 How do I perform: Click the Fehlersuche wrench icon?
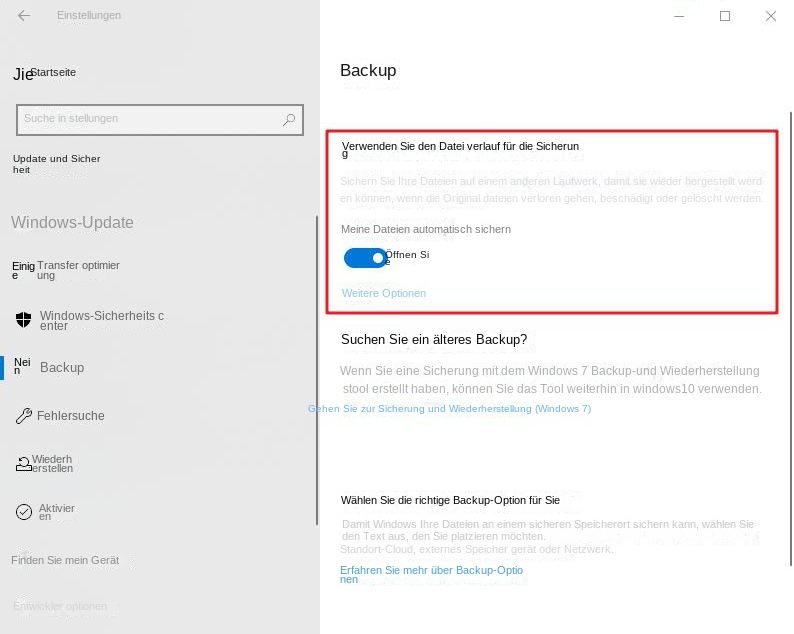tap(23, 416)
